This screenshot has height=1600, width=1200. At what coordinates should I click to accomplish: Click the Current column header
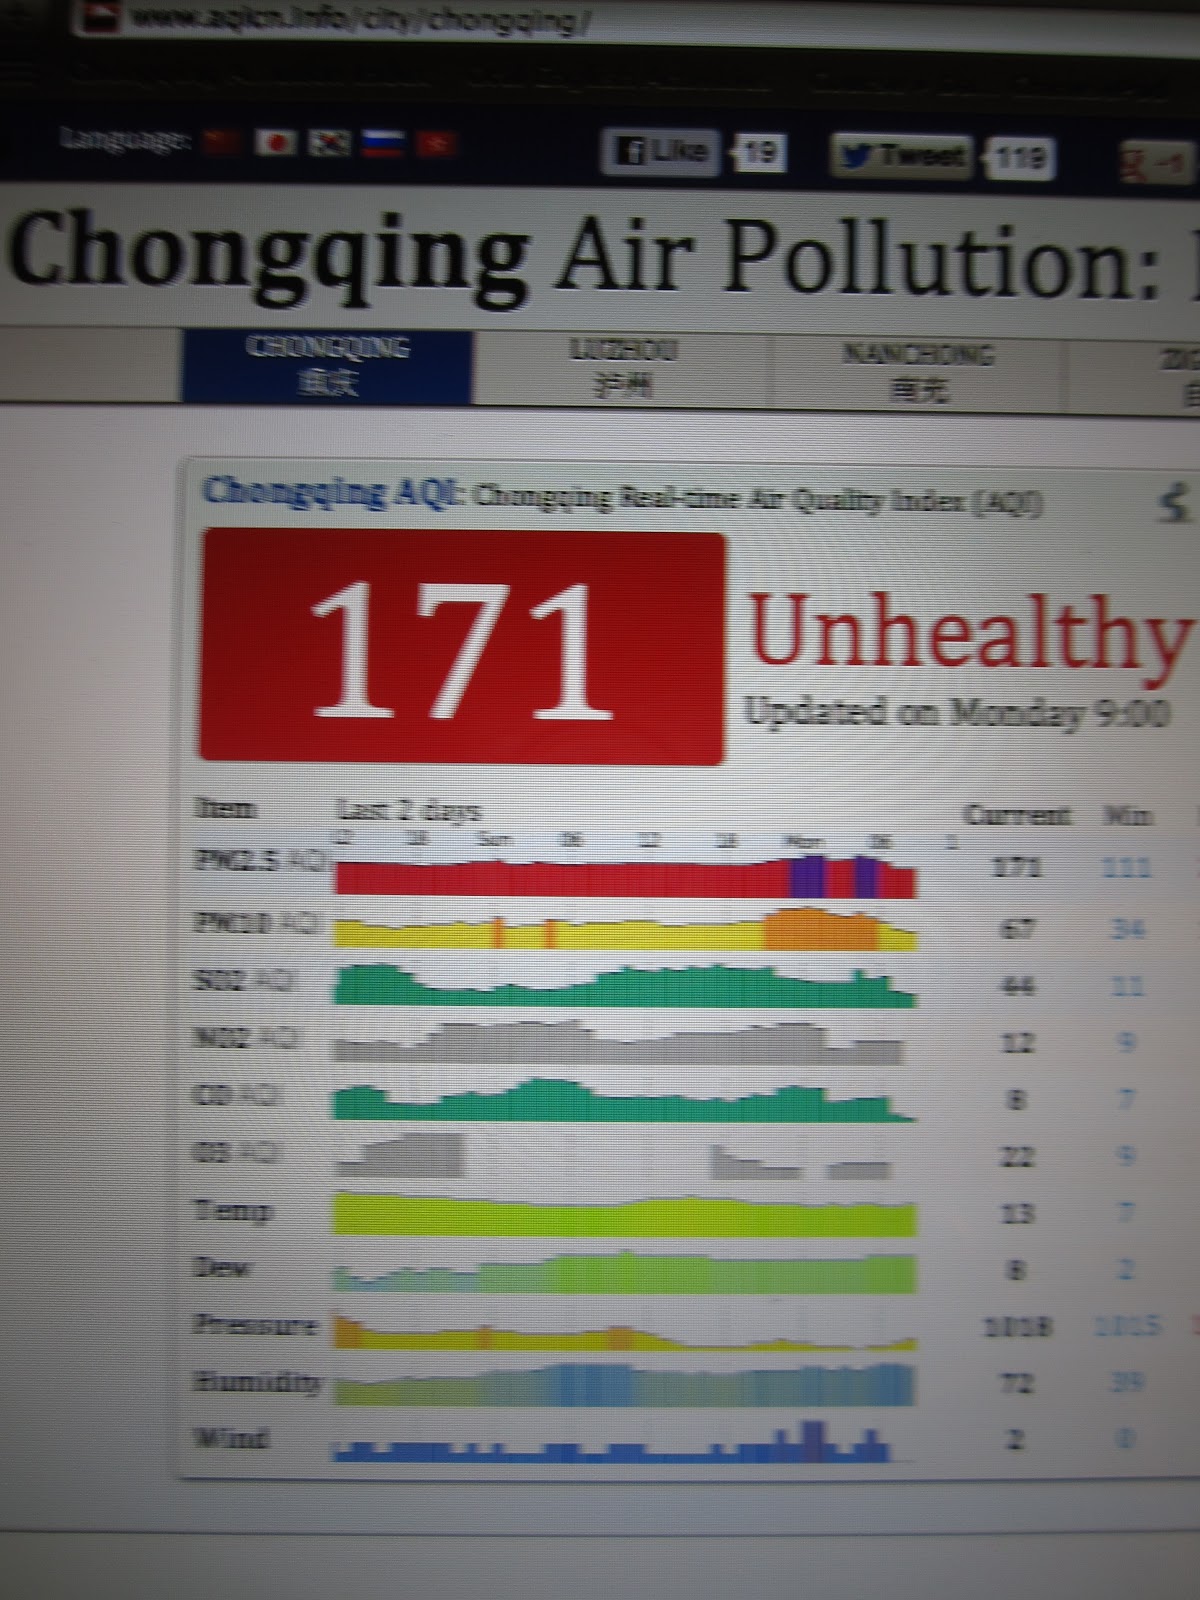(x=1017, y=815)
